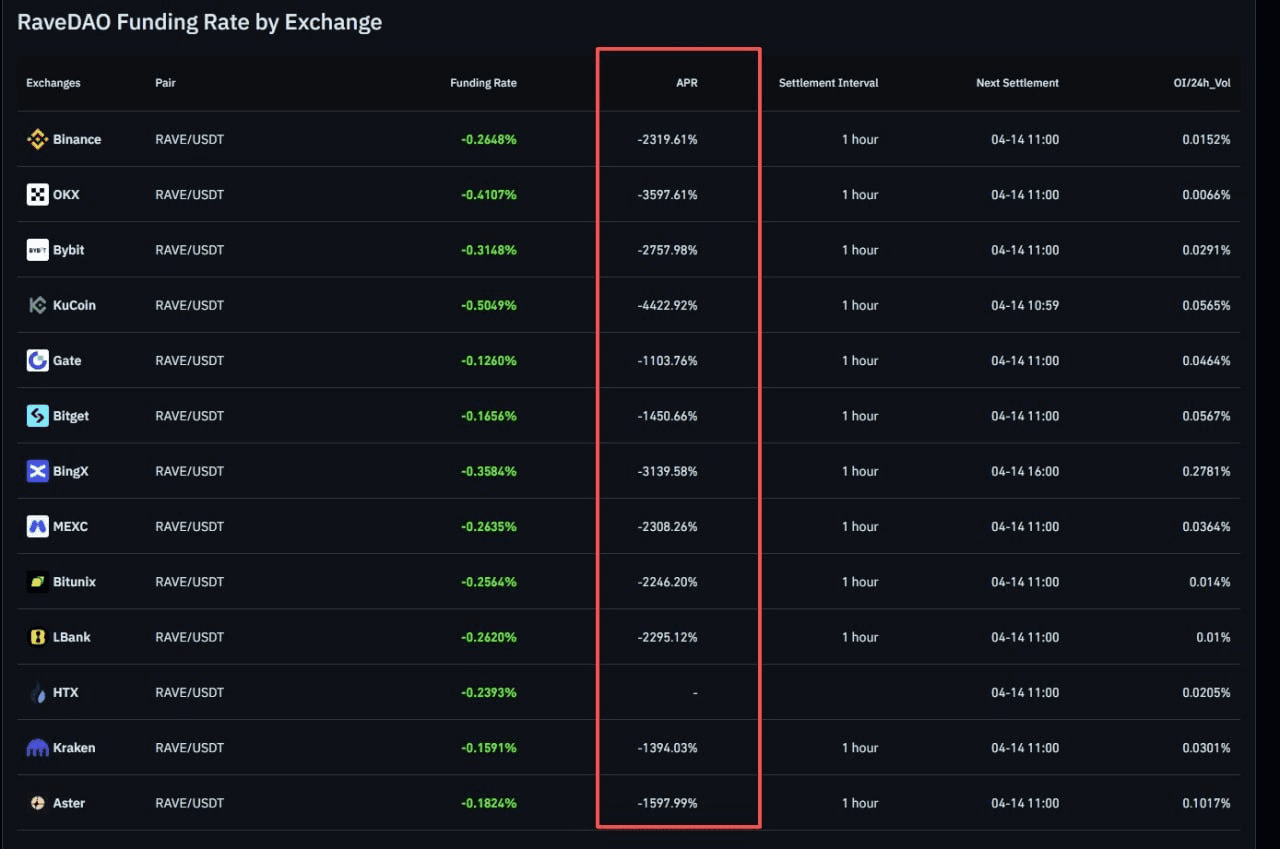Click the Binance exchange logo icon
Screen dimensions: 1280x849
[37, 140]
